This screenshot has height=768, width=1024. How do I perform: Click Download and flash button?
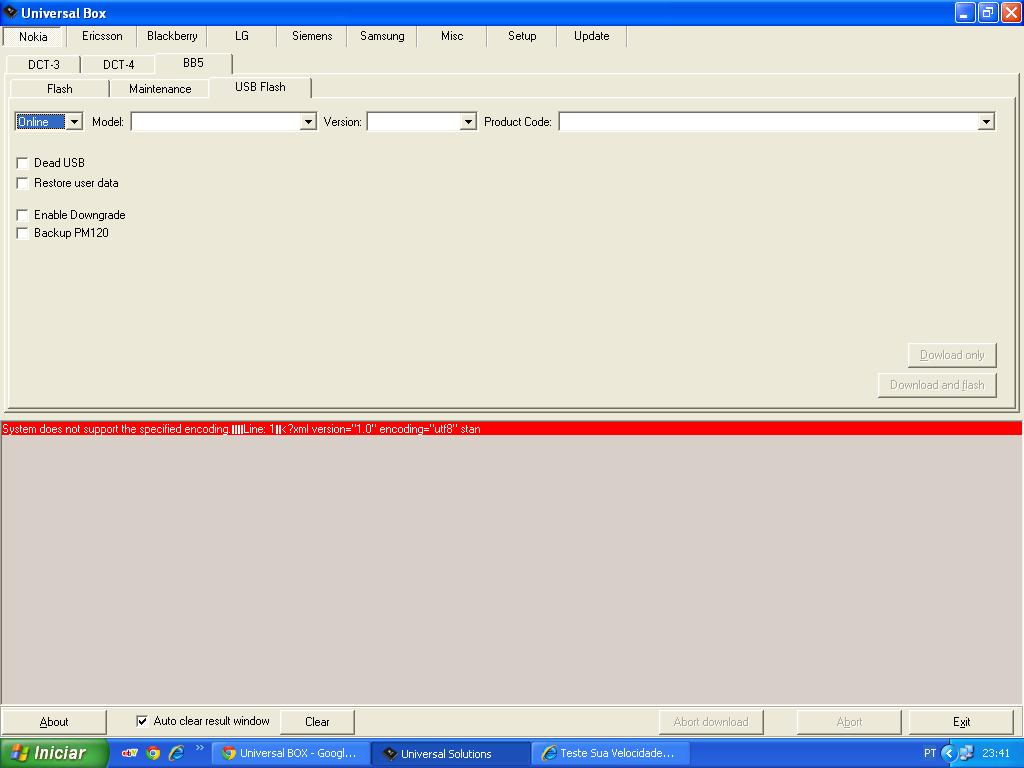point(937,385)
